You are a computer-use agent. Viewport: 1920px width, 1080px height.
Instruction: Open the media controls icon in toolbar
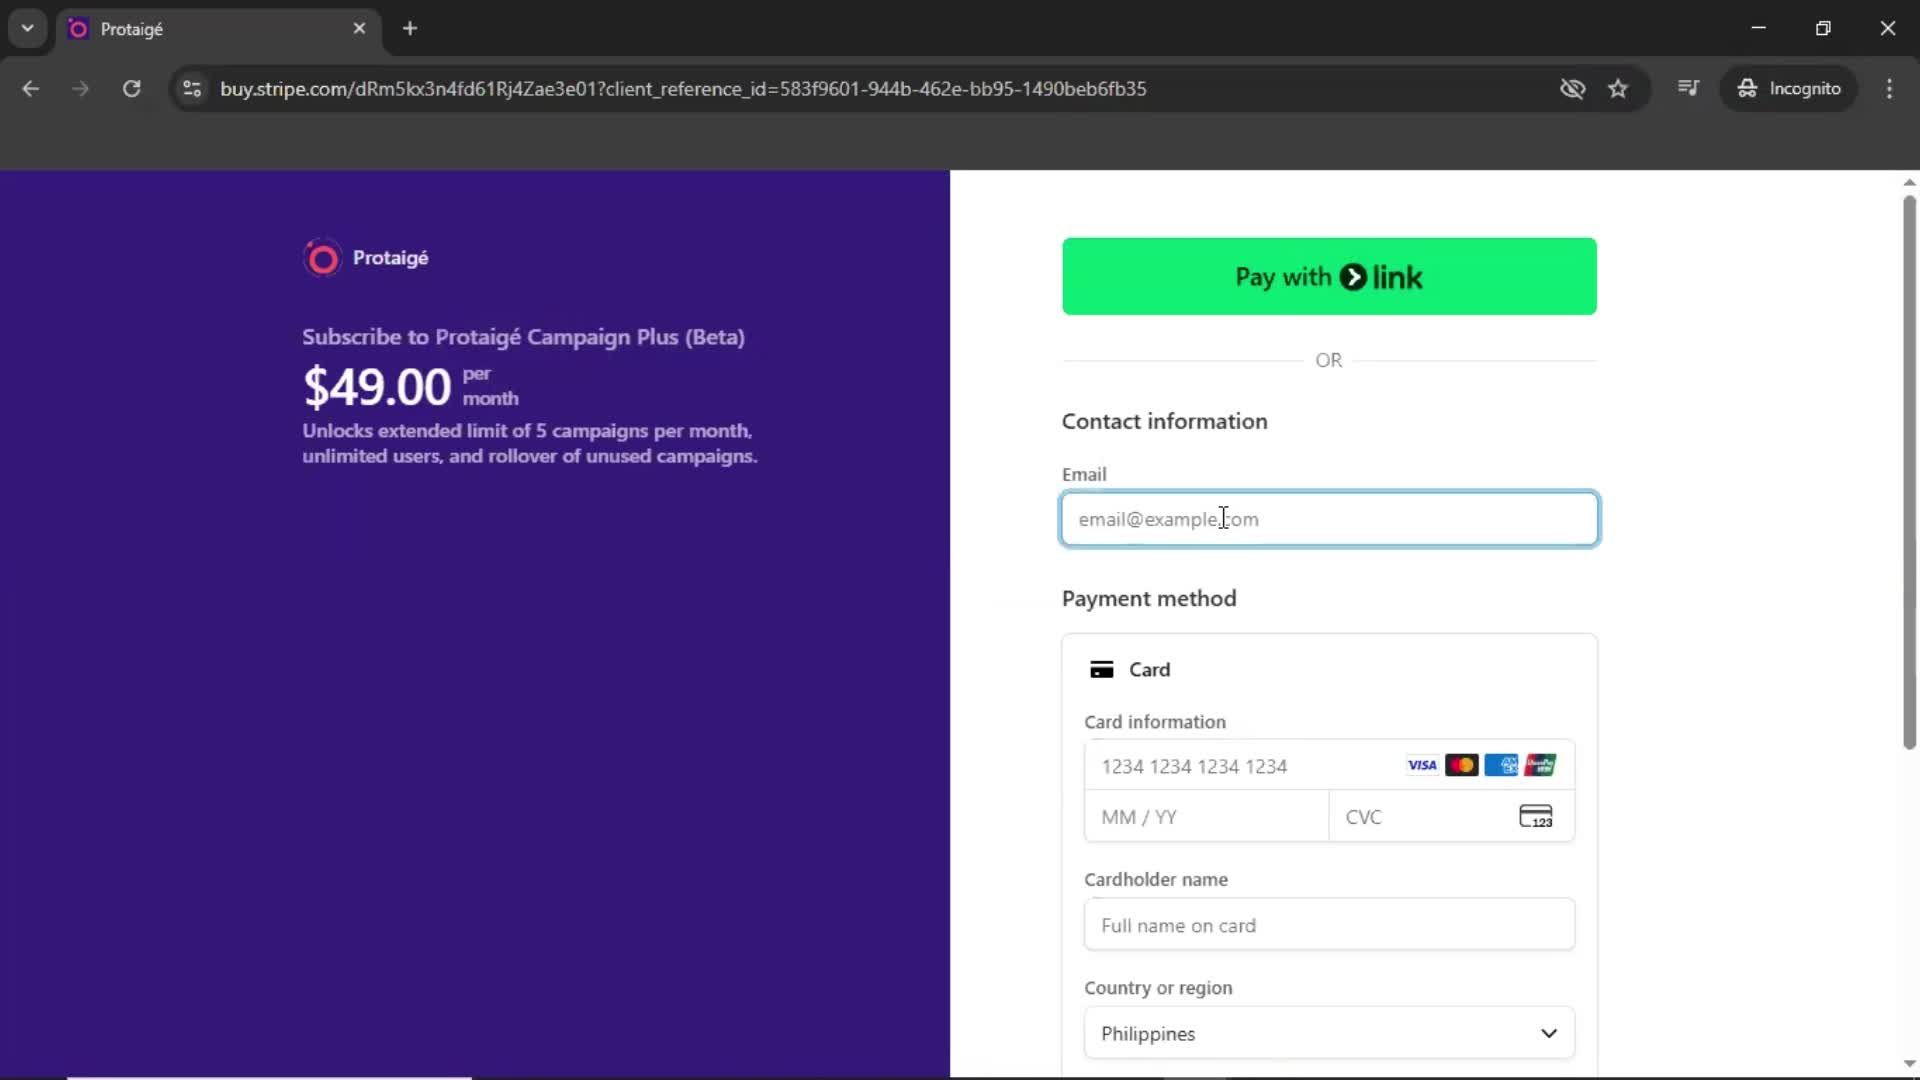1688,88
